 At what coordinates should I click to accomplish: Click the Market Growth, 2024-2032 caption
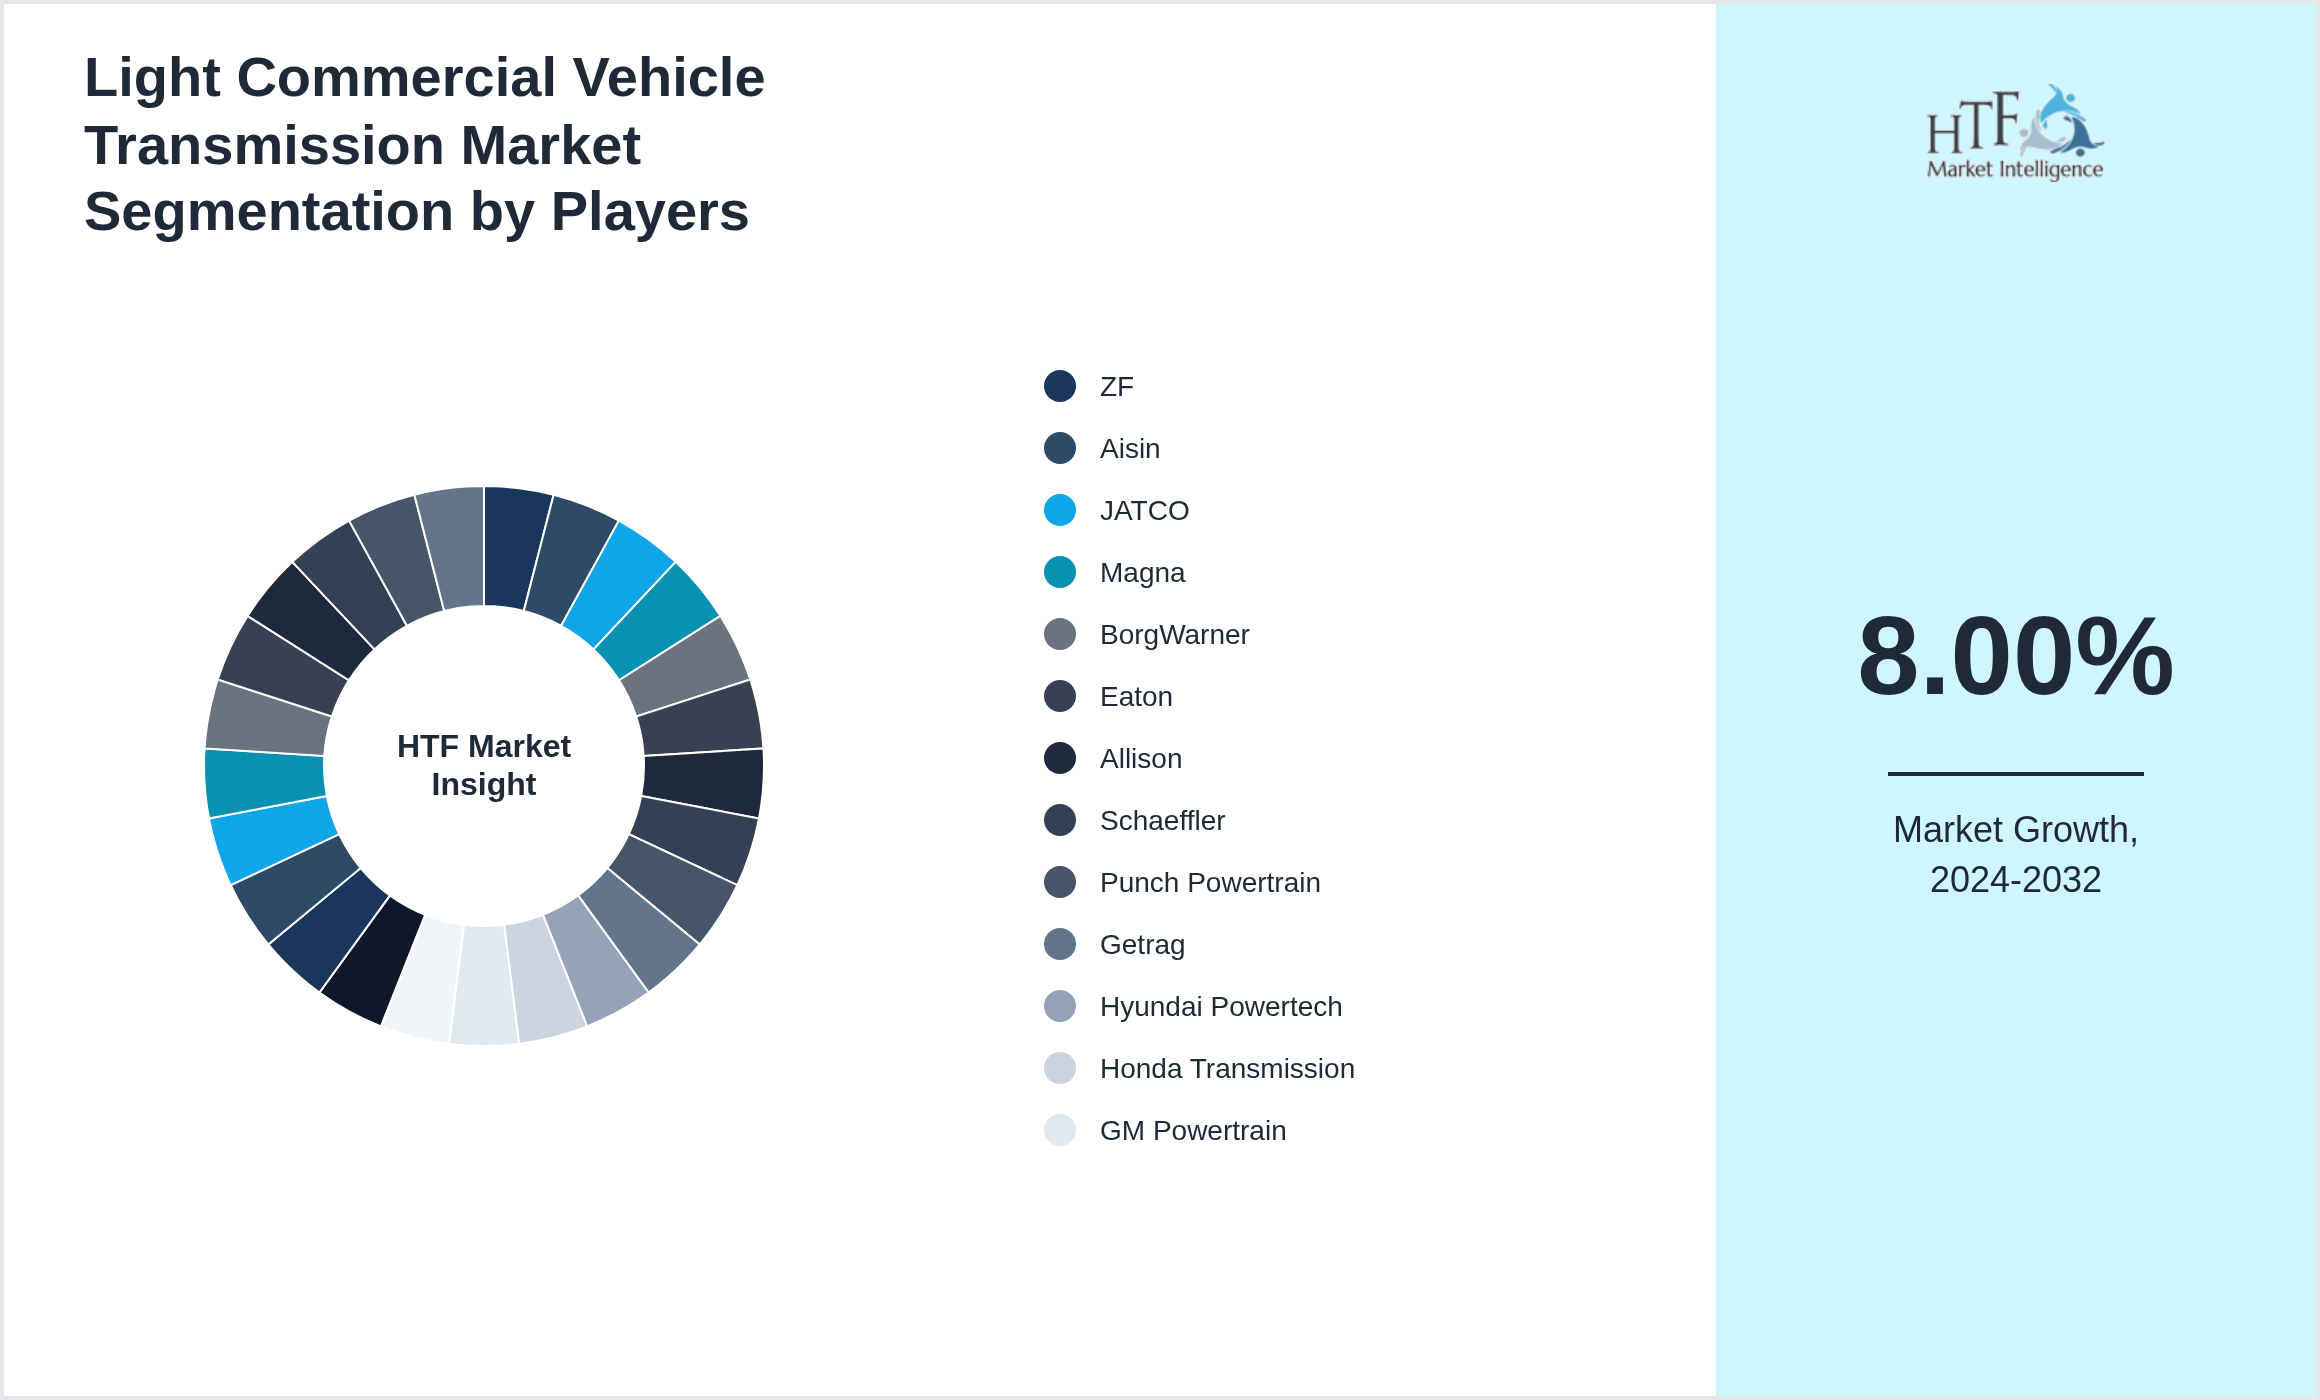coord(2015,854)
